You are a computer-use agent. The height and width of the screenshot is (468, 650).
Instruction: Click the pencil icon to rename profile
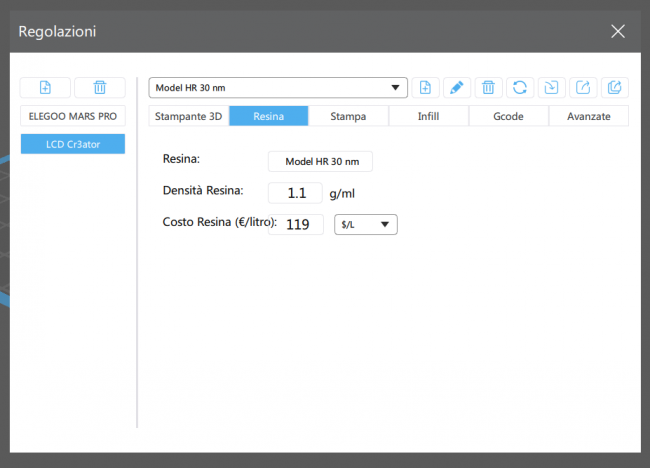pyautogui.click(x=456, y=88)
